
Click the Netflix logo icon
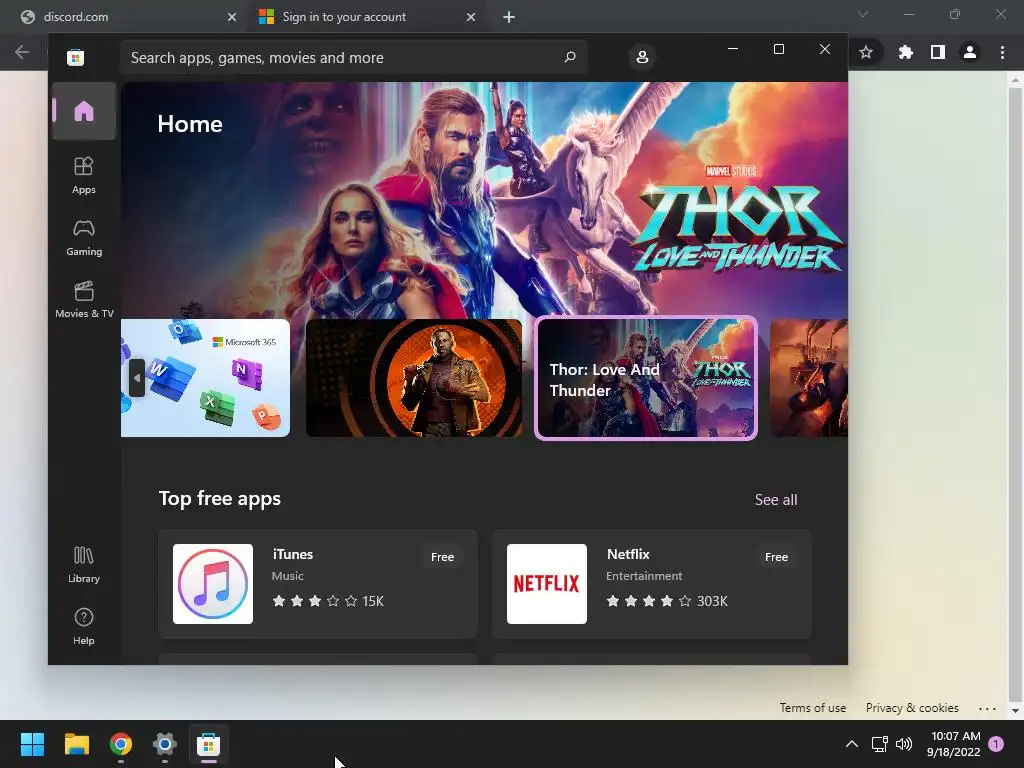[x=547, y=584]
